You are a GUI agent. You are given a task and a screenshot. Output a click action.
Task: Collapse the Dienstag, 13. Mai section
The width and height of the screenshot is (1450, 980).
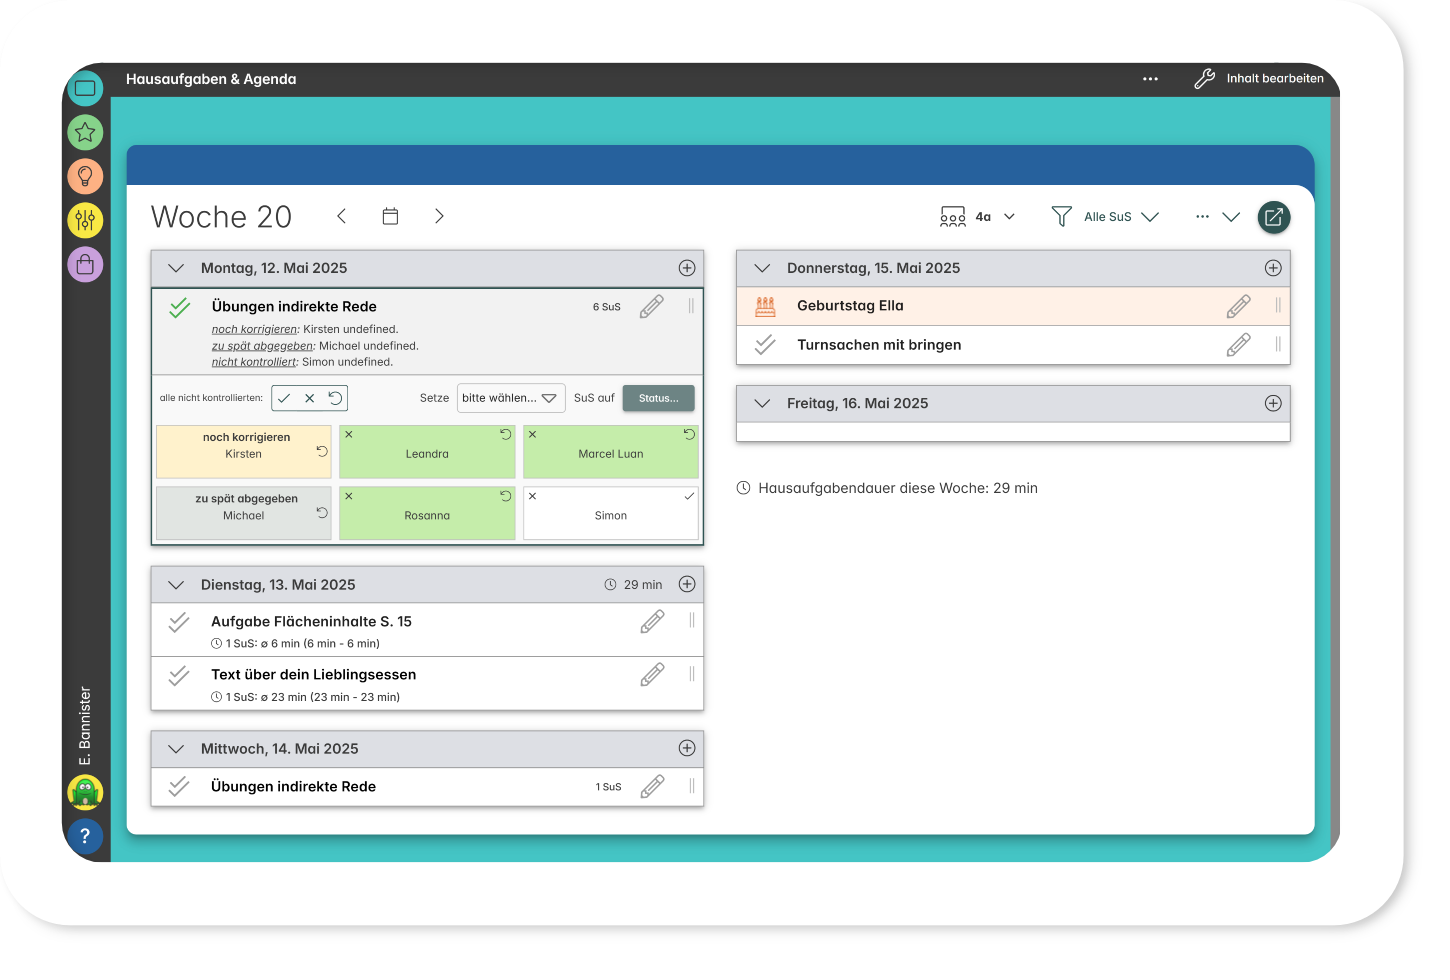177,585
